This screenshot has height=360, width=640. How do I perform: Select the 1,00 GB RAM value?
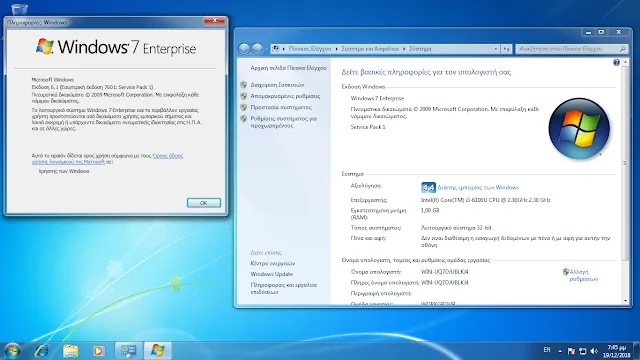(x=430, y=211)
